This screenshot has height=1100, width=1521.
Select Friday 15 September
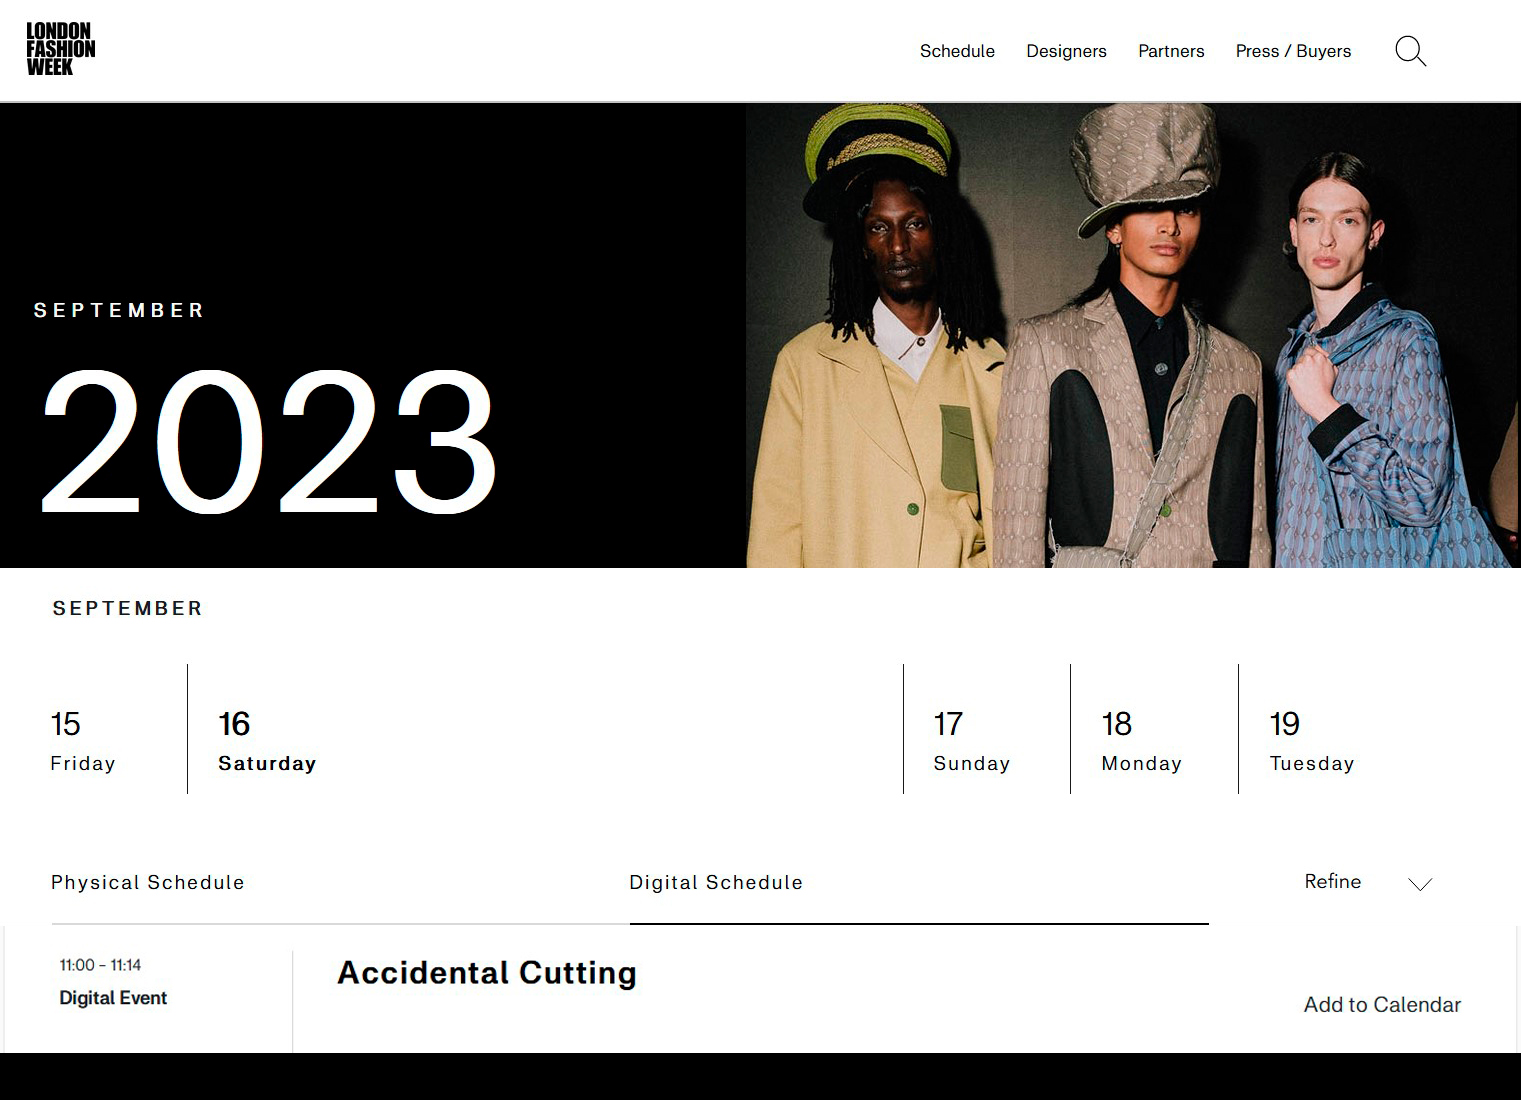[x=83, y=741]
